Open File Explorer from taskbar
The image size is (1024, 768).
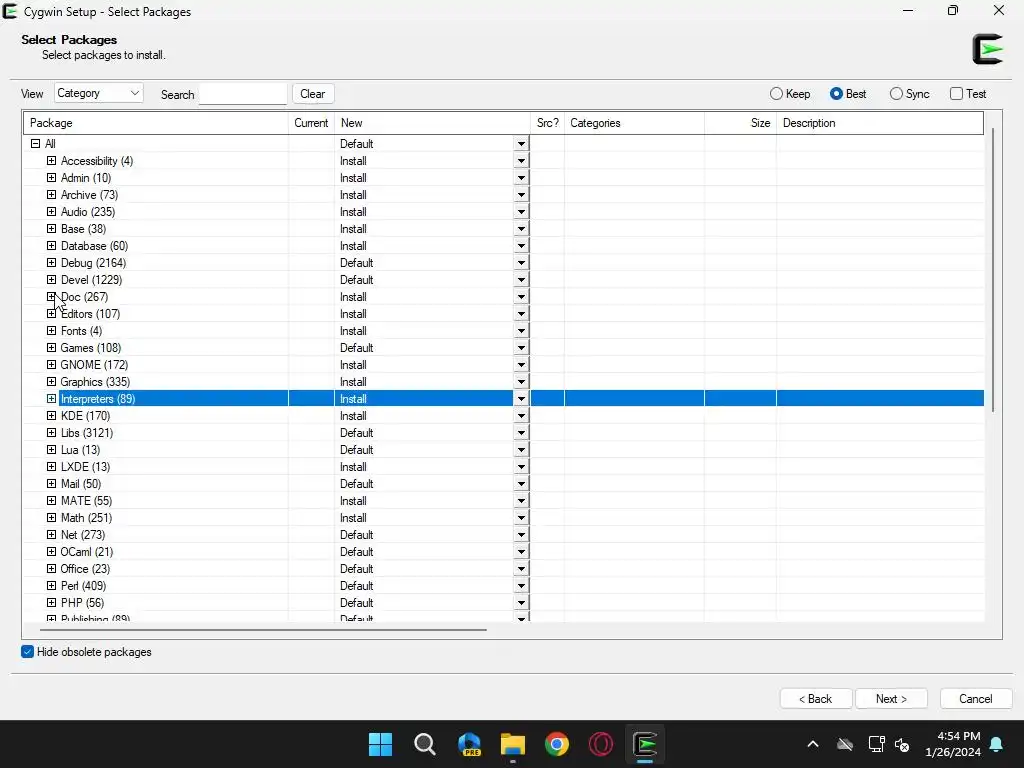(513, 744)
